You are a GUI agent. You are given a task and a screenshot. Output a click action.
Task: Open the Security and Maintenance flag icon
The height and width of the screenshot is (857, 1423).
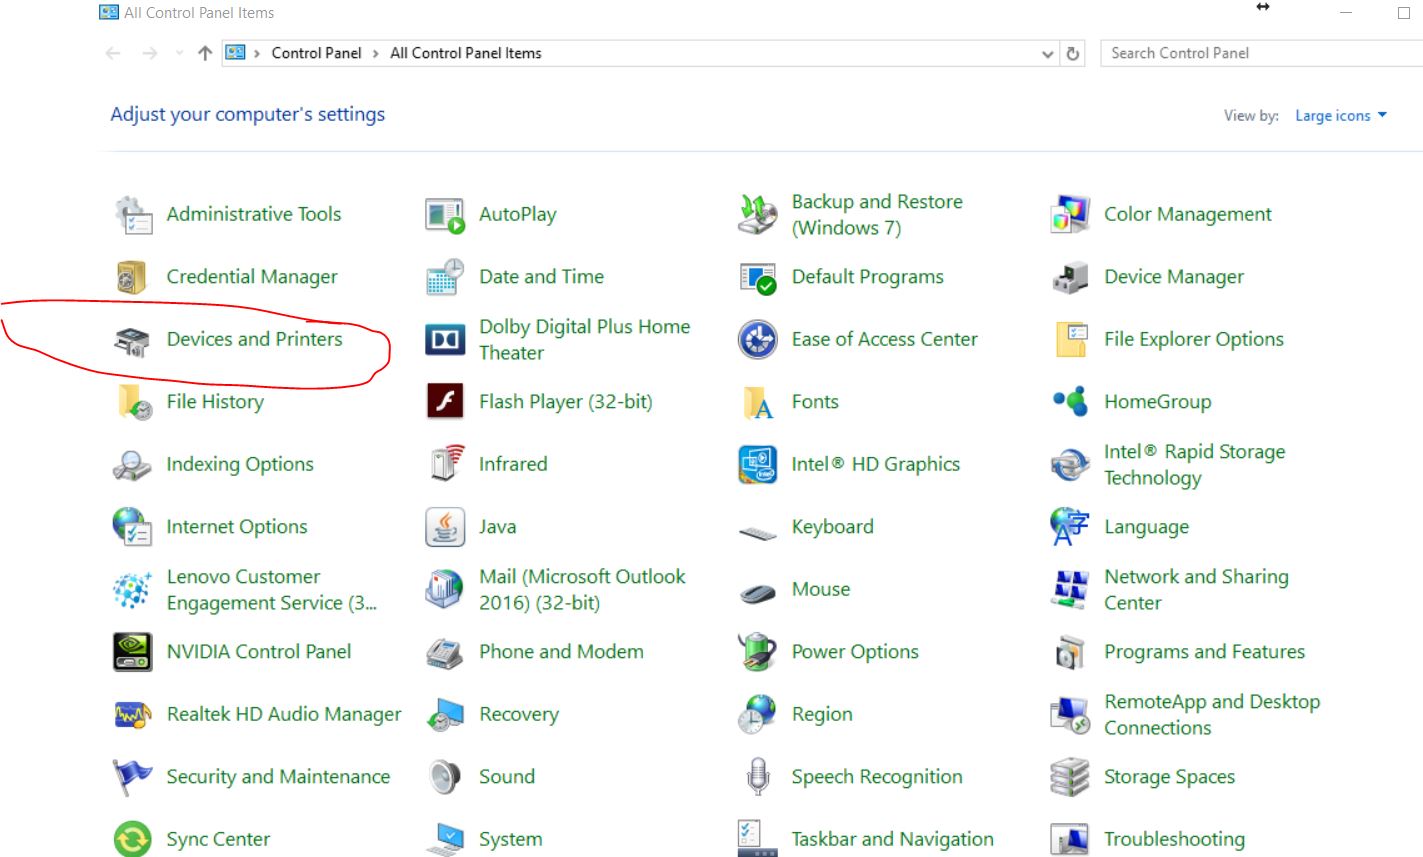tap(133, 777)
